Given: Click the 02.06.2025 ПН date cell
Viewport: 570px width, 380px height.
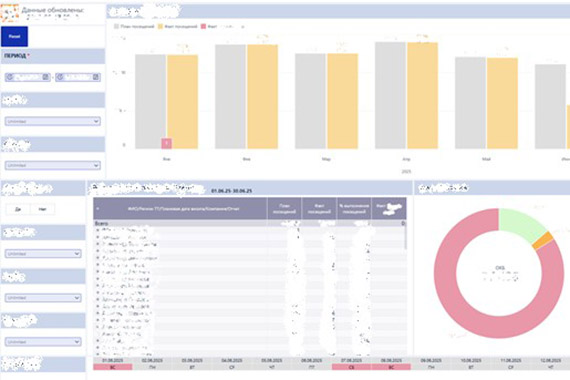Looking at the screenshot, I should tap(152, 364).
